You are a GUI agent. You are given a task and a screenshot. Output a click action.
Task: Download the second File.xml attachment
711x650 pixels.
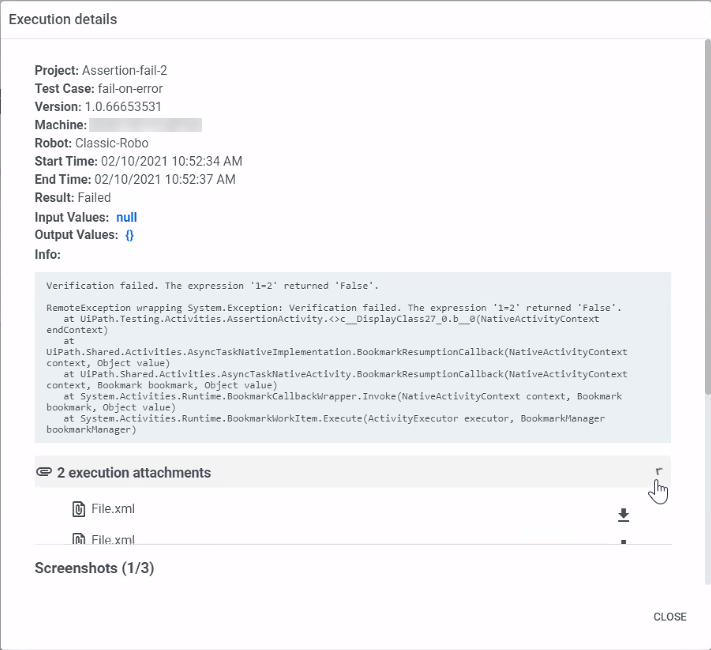623,541
